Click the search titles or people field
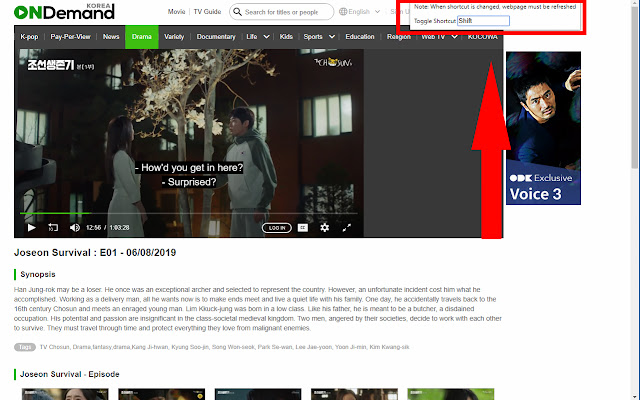Viewport: 640px width, 400px height. pyautogui.click(x=282, y=12)
